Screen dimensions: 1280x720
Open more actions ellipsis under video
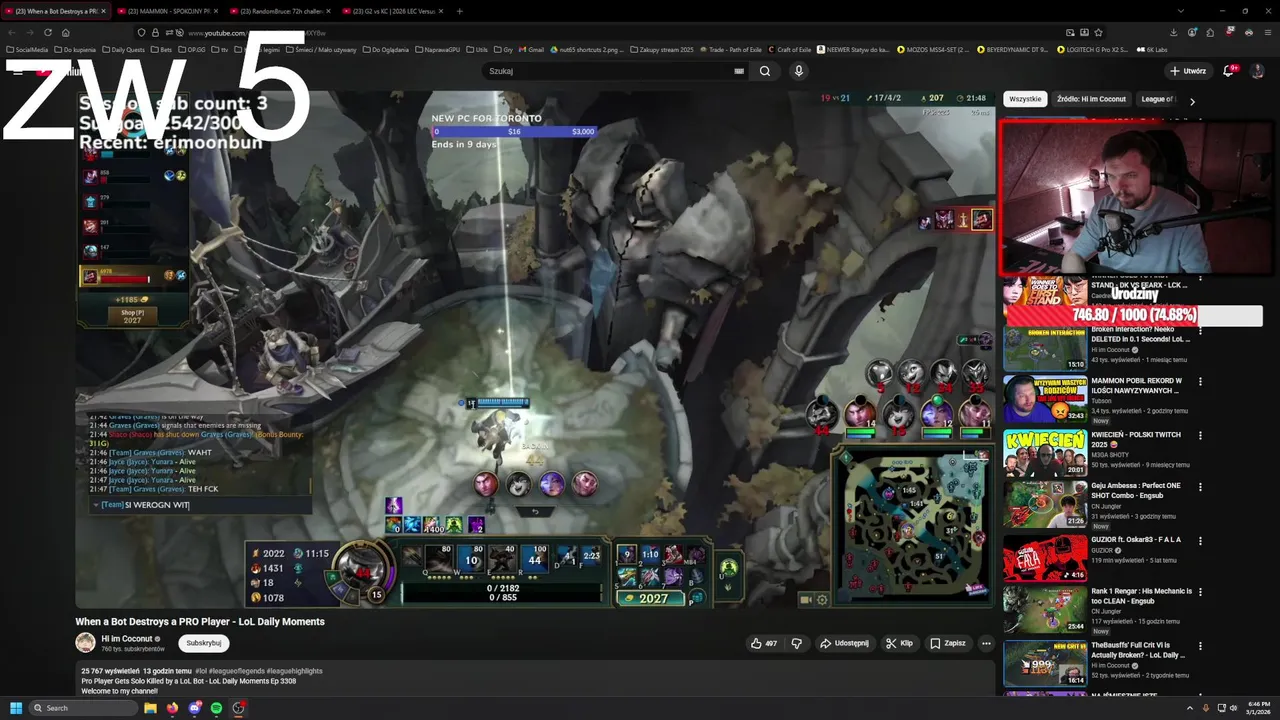coord(986,643)
